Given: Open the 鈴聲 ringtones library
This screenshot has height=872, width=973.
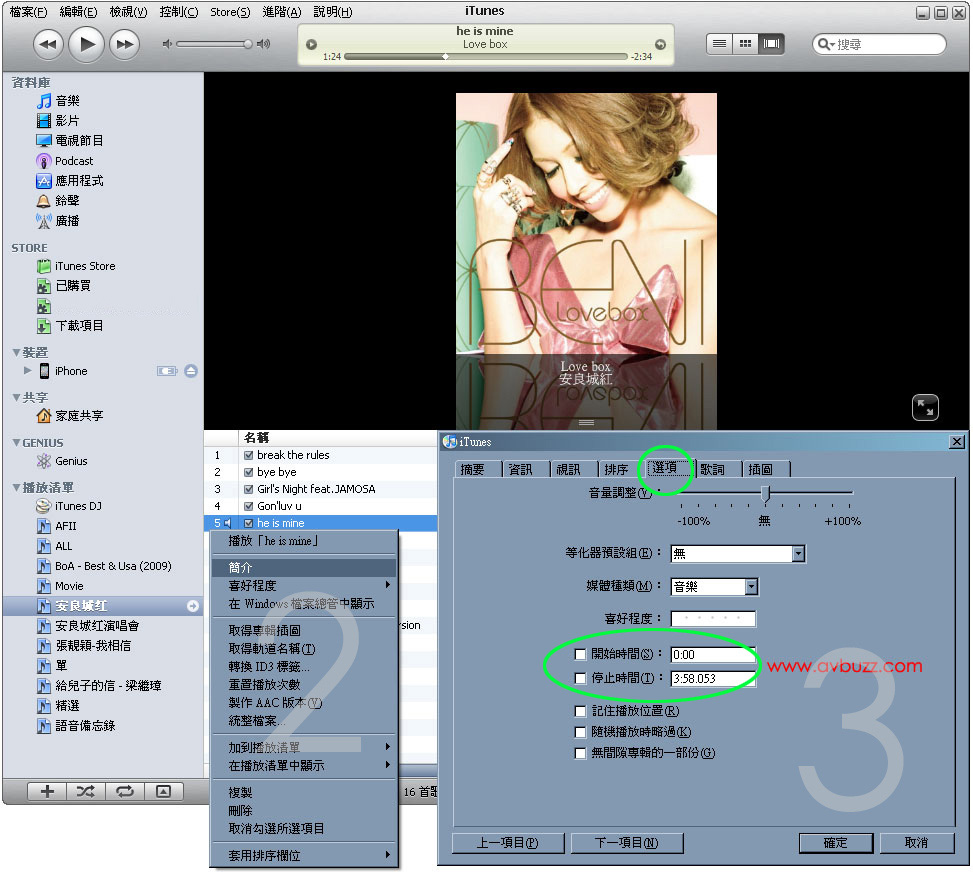Looking at the screenshot, I should point(58,200).
